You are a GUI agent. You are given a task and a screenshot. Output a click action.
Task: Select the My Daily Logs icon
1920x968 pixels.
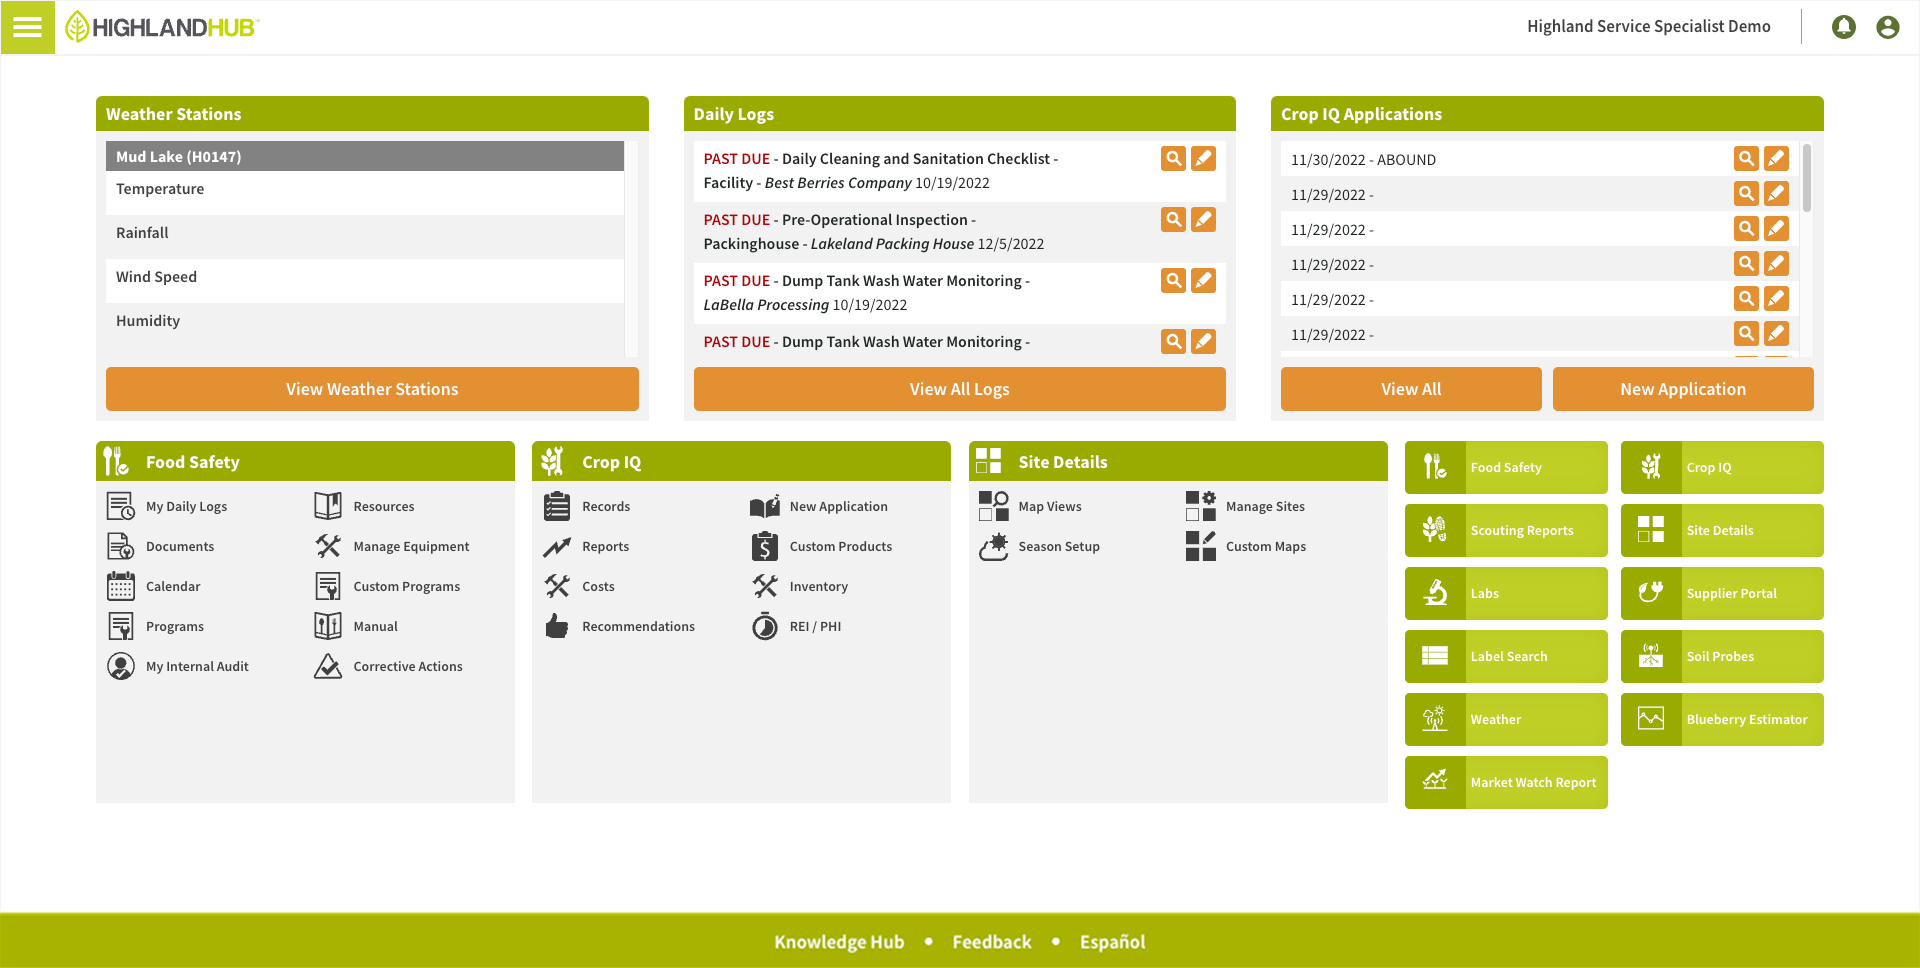[x=120, y=506]
